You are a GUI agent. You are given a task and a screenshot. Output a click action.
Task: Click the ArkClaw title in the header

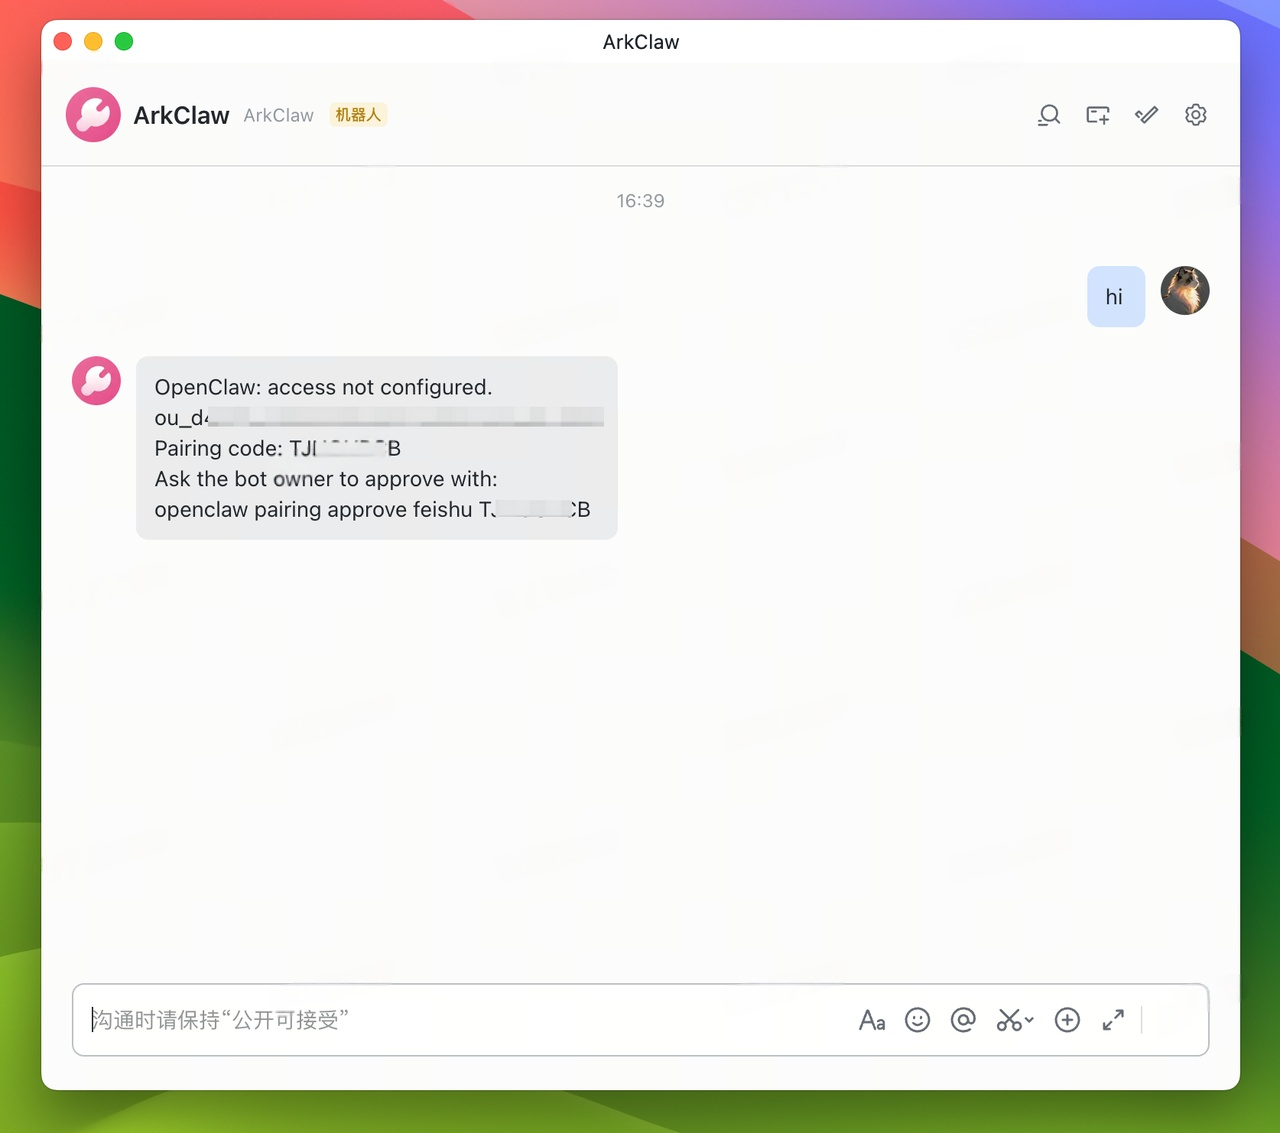click(x=181, y=115)
